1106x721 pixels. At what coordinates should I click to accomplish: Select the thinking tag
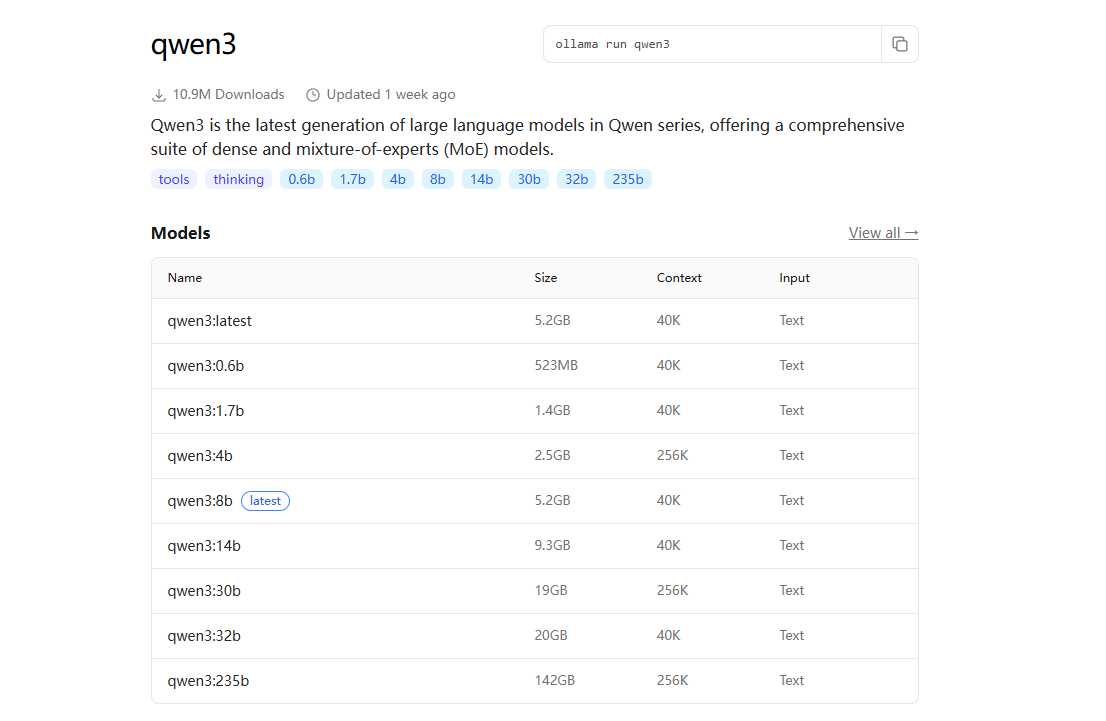[x=238, y=179]
